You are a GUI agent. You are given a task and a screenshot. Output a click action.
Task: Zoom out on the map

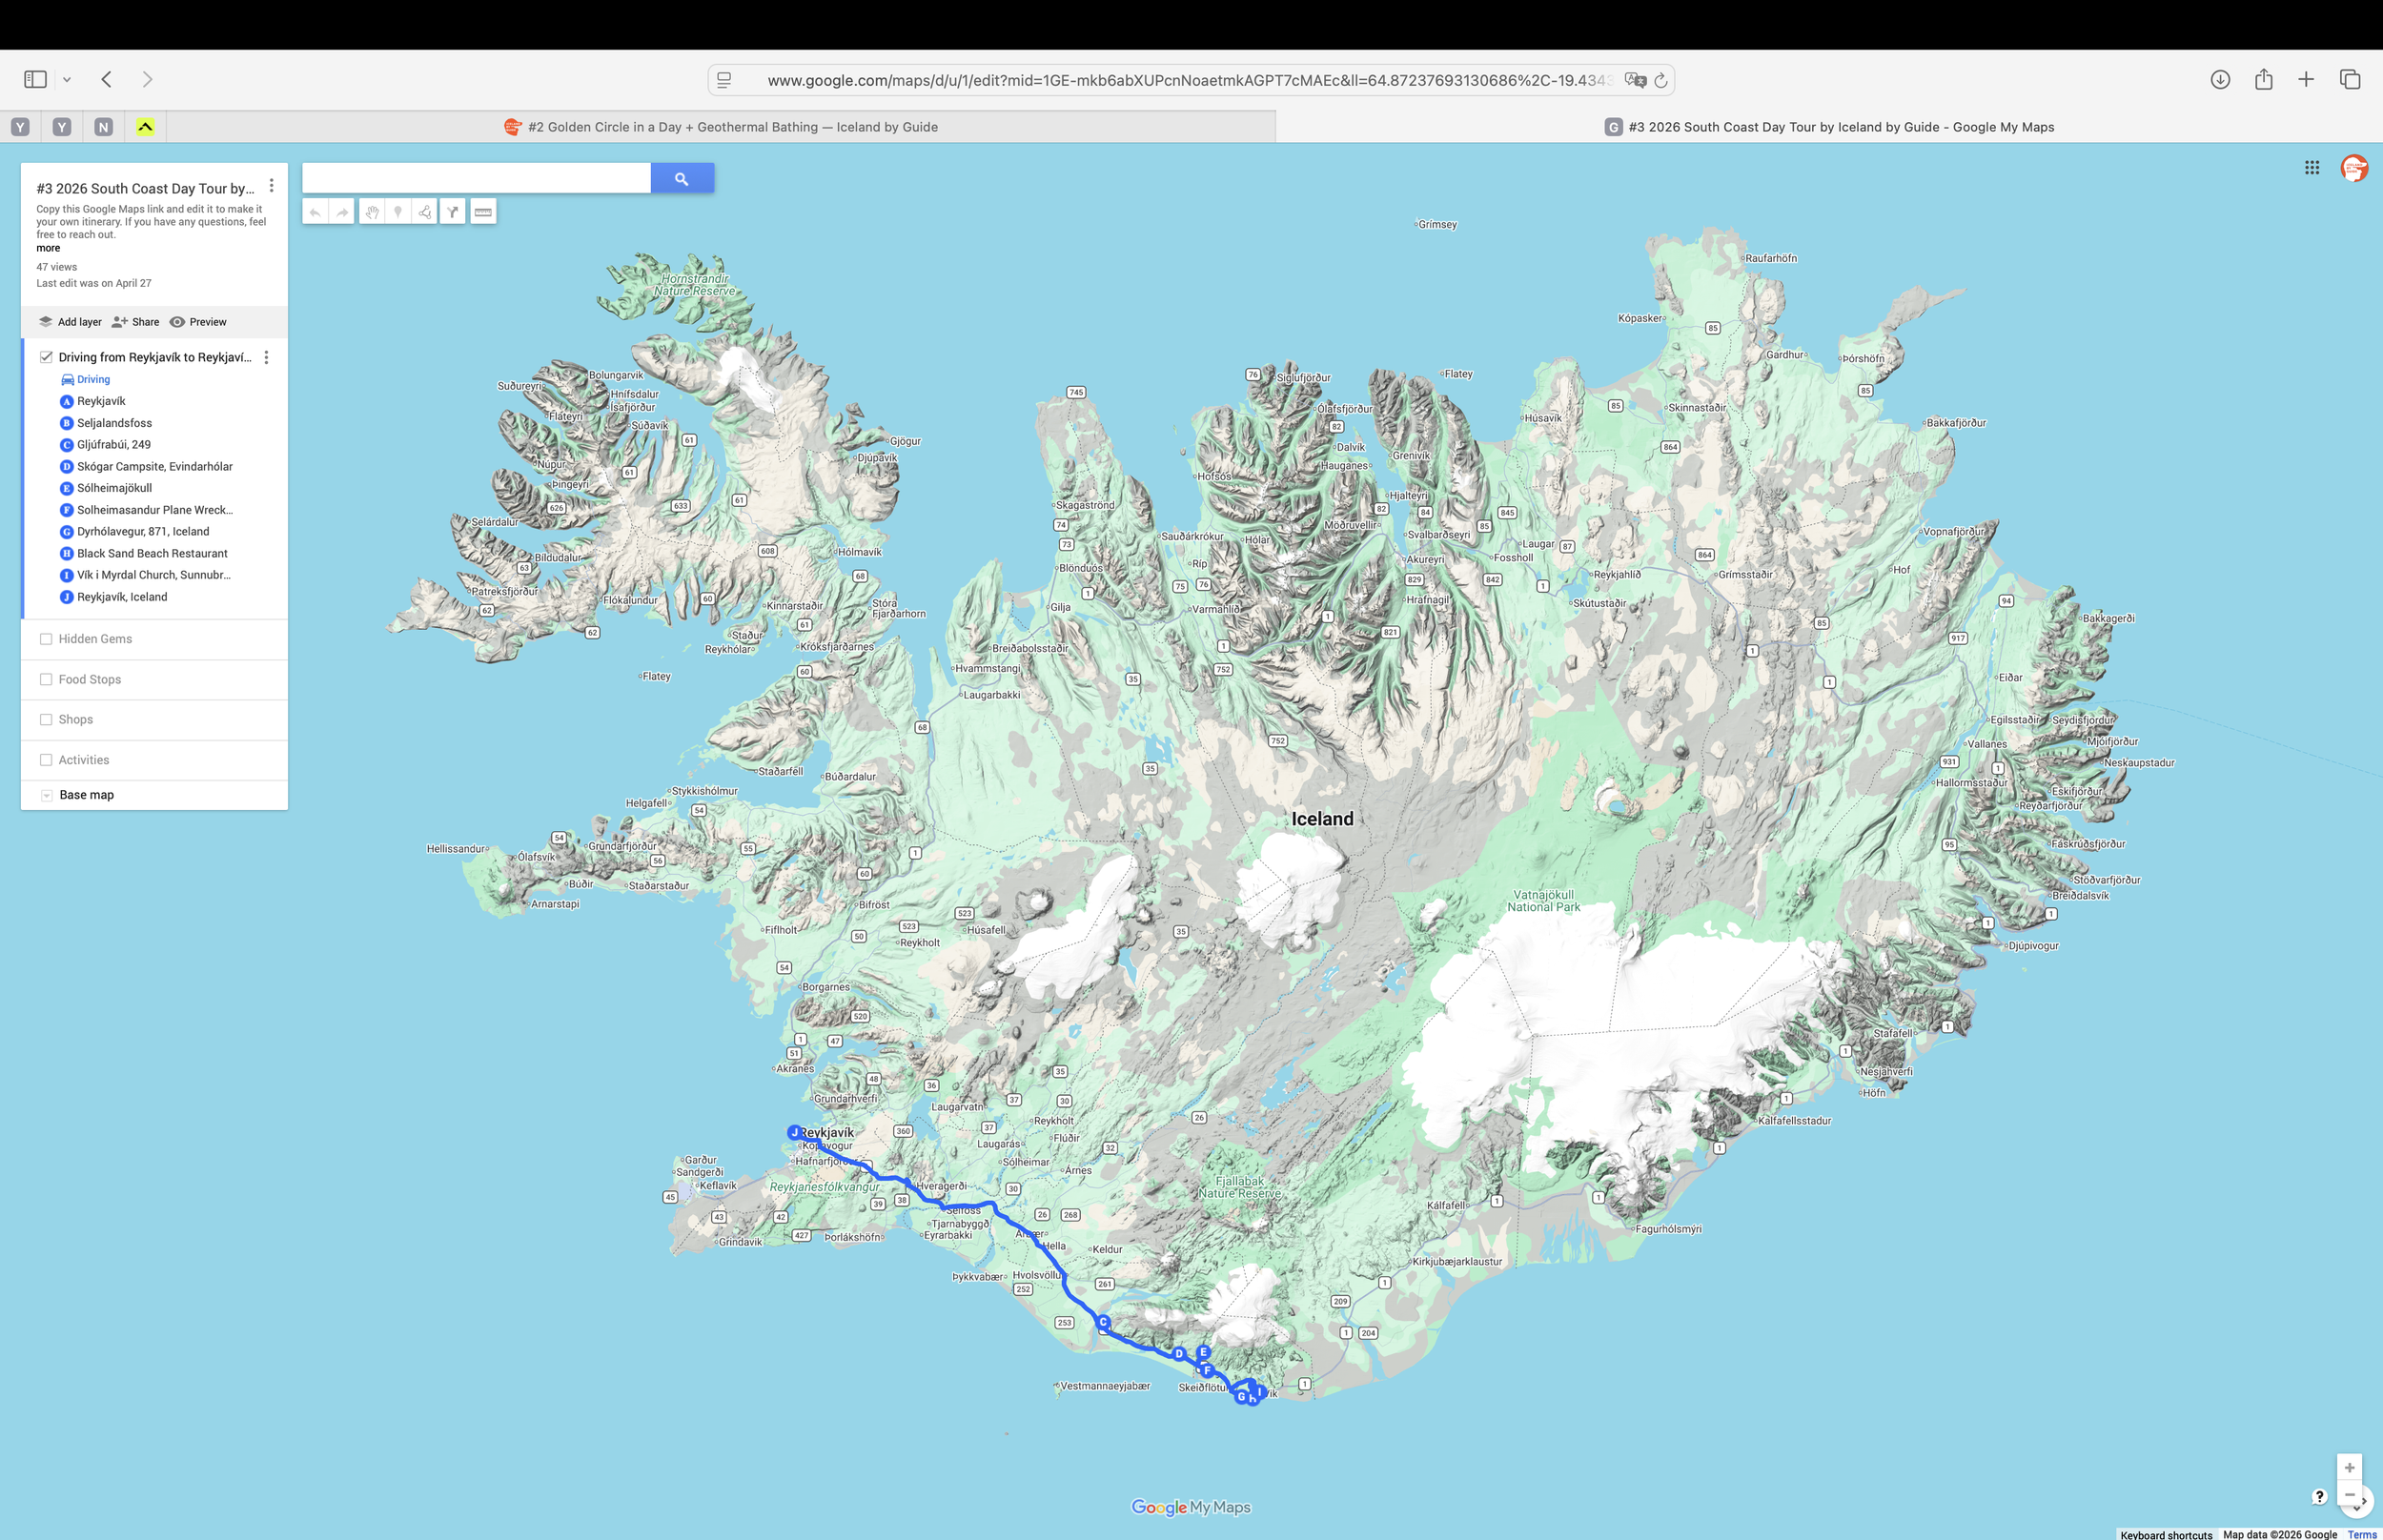2349,1495
